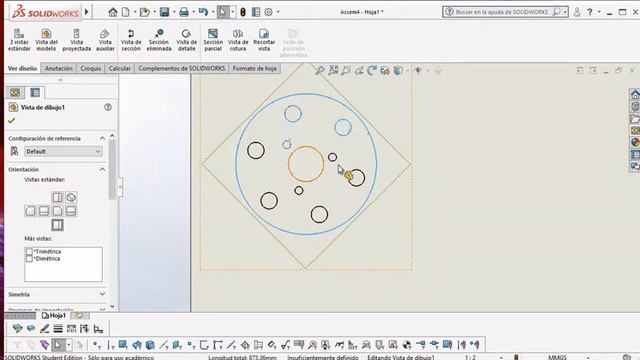Insert 3 vistas estándar
Image resolution: width=640 pixels, height=360 pixels.
point(19,40)
